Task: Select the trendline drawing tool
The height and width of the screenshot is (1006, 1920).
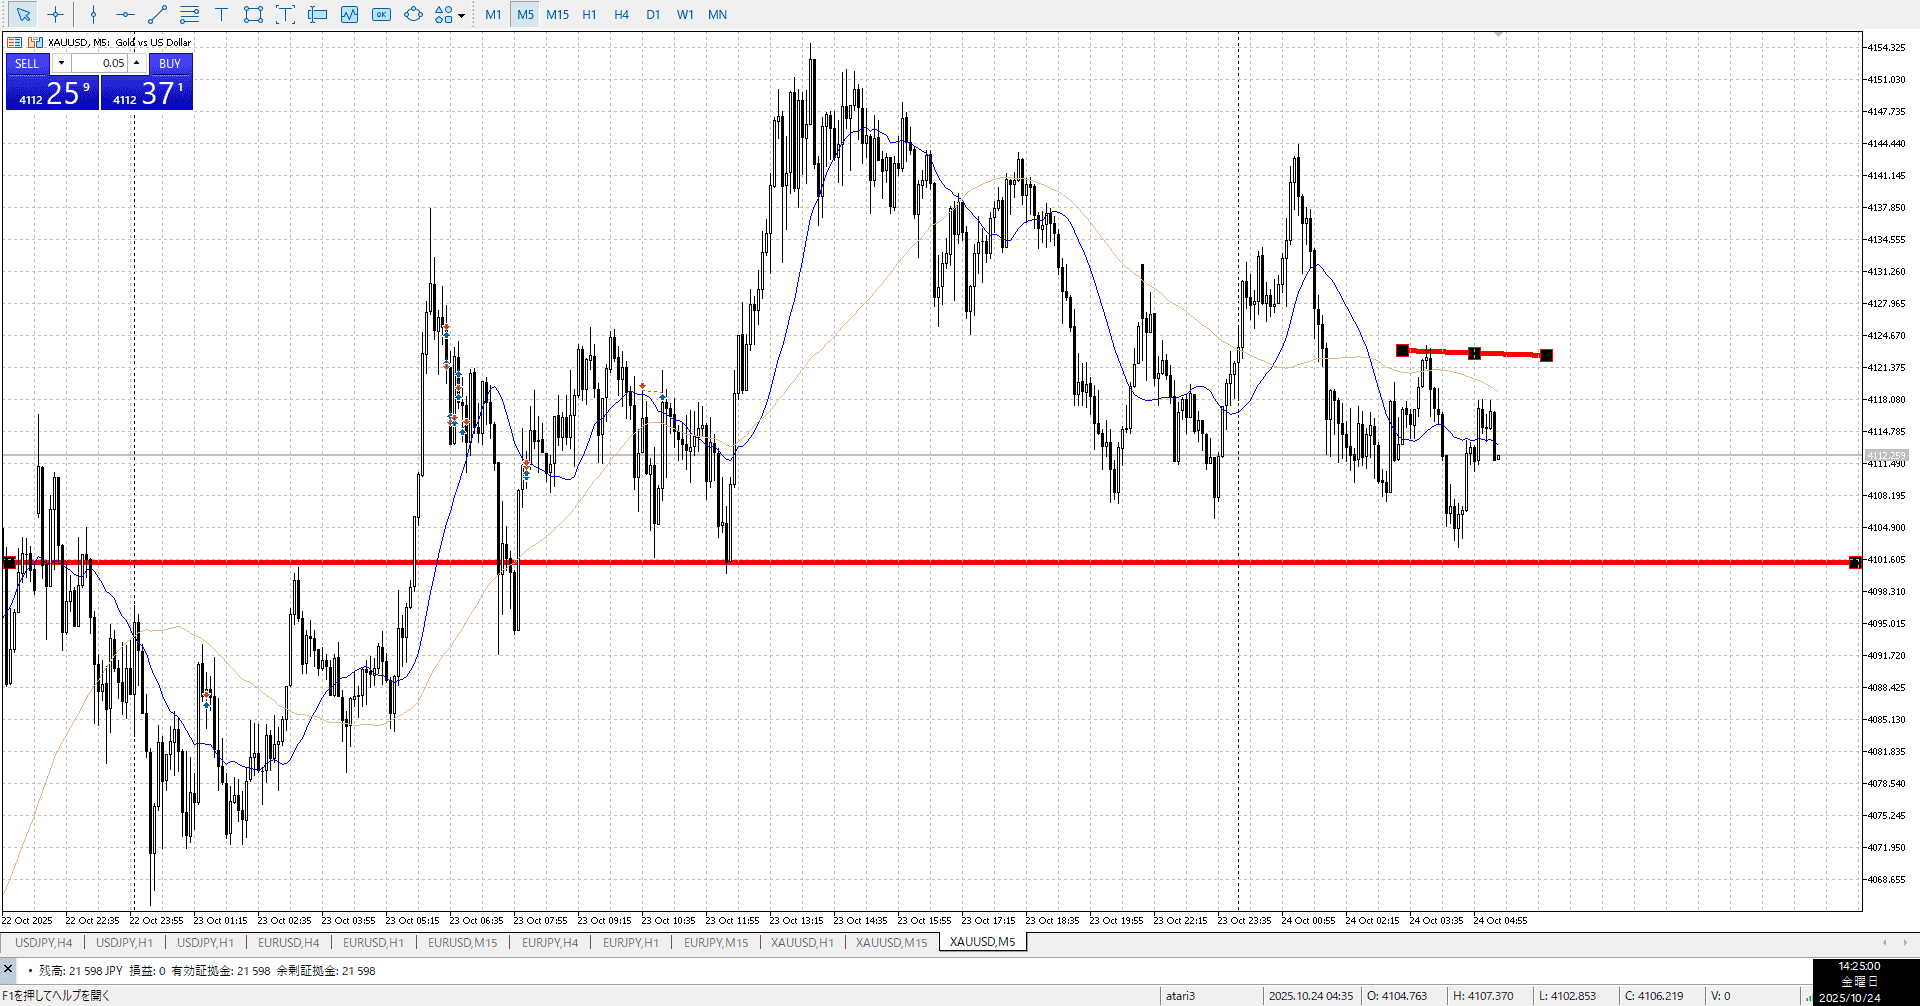Action: click(x=157, y=15)
